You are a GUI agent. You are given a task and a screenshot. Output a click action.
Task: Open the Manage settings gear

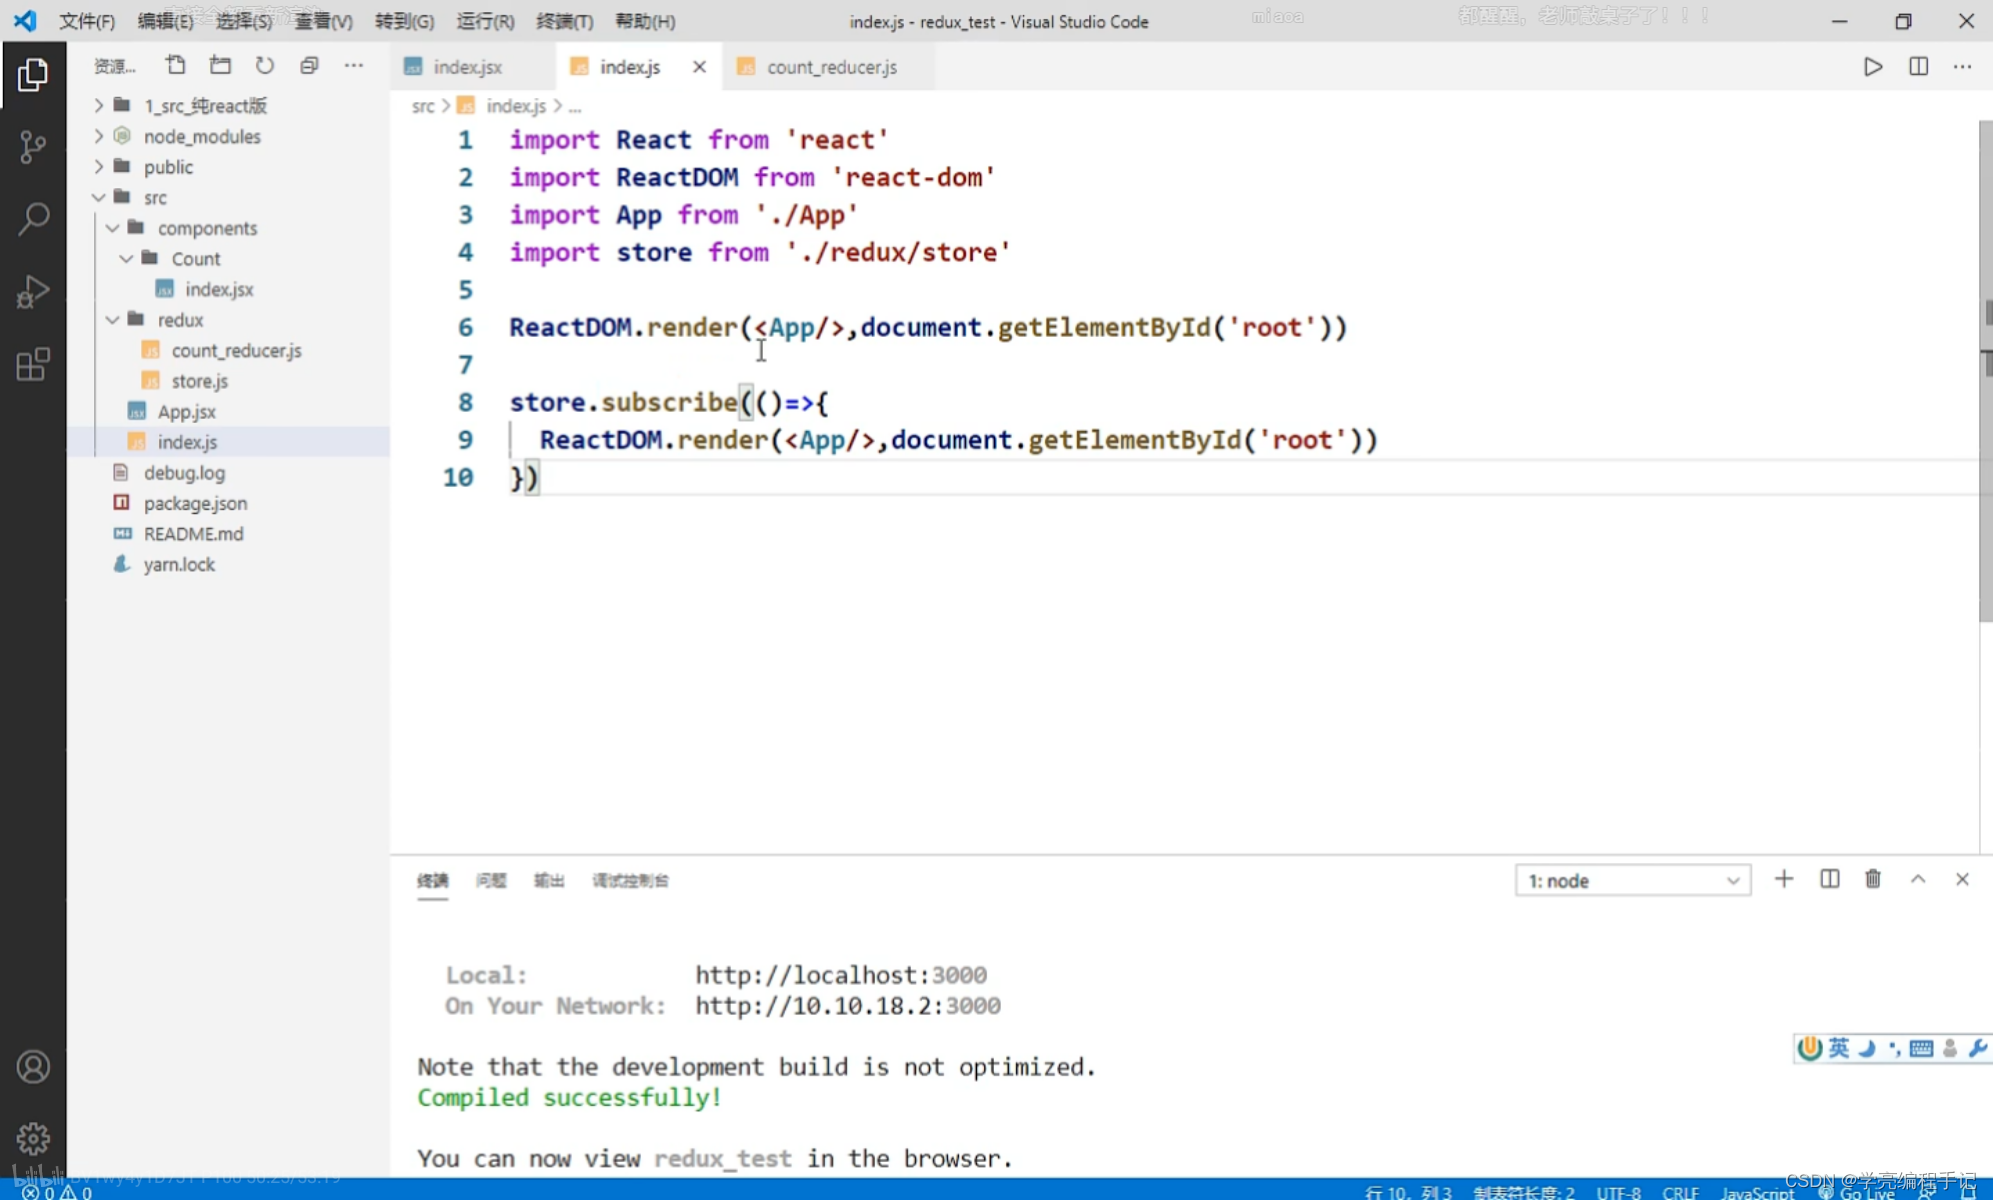(33, 1138)
